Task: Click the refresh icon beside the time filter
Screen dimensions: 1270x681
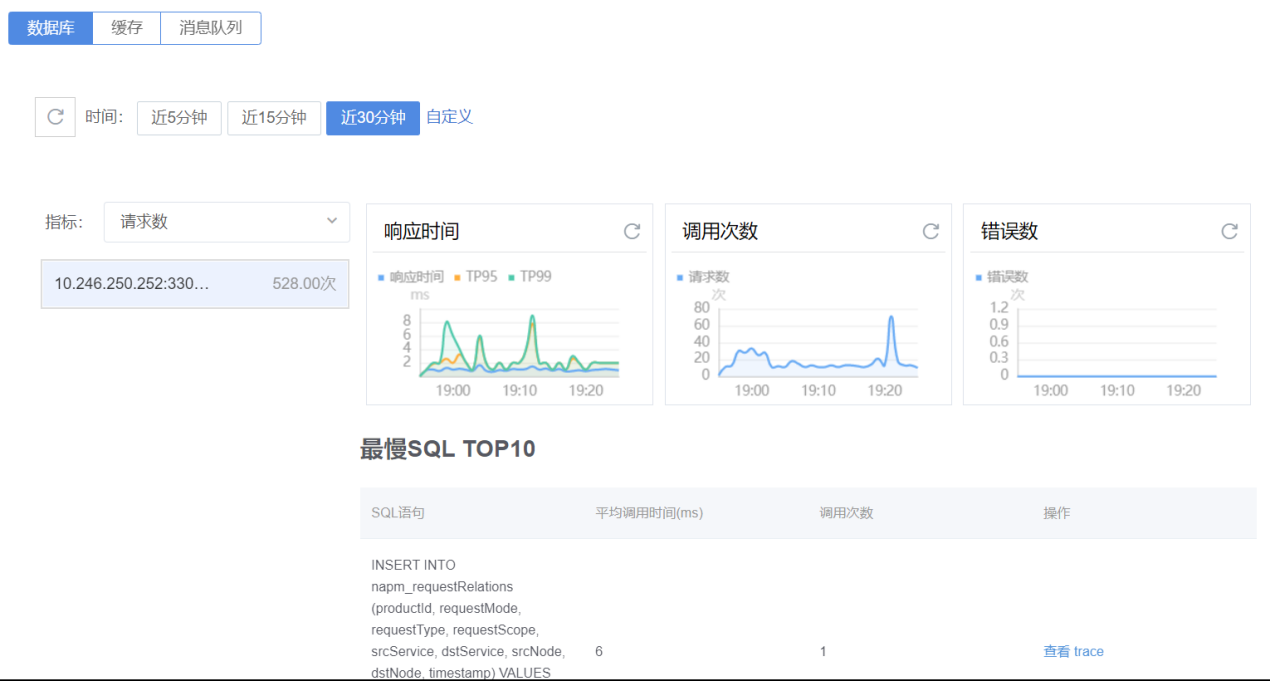Action: (55, 117)
